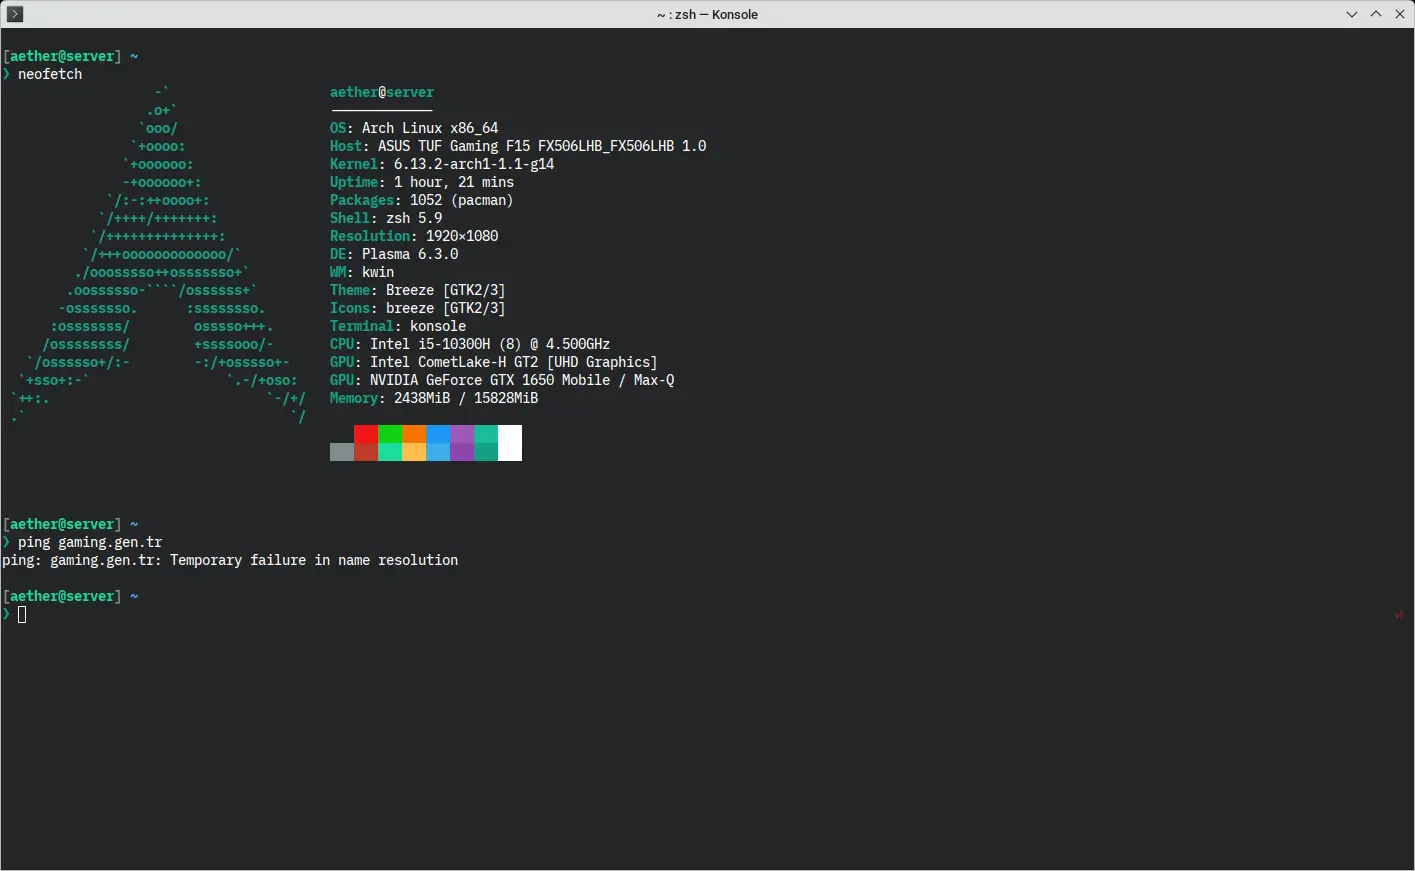Minimize the Konsole window
The width and height of the screenshot is (1415, 871).
point(1352,14)
